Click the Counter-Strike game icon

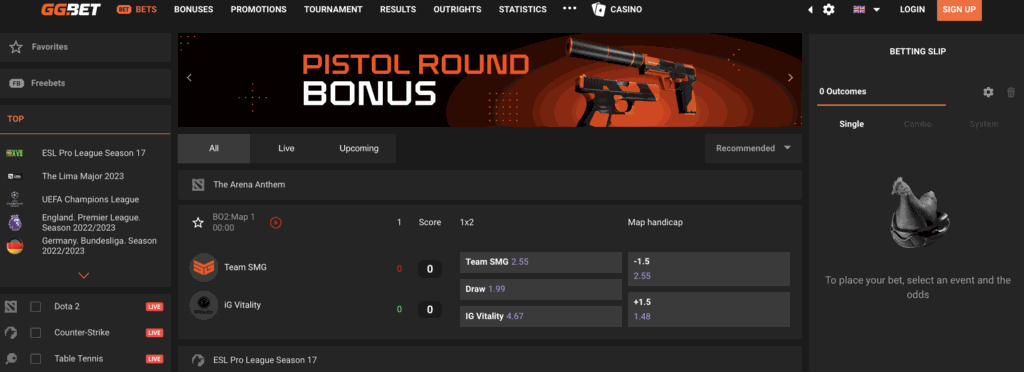pyautogui.click(x=10, y=333)
